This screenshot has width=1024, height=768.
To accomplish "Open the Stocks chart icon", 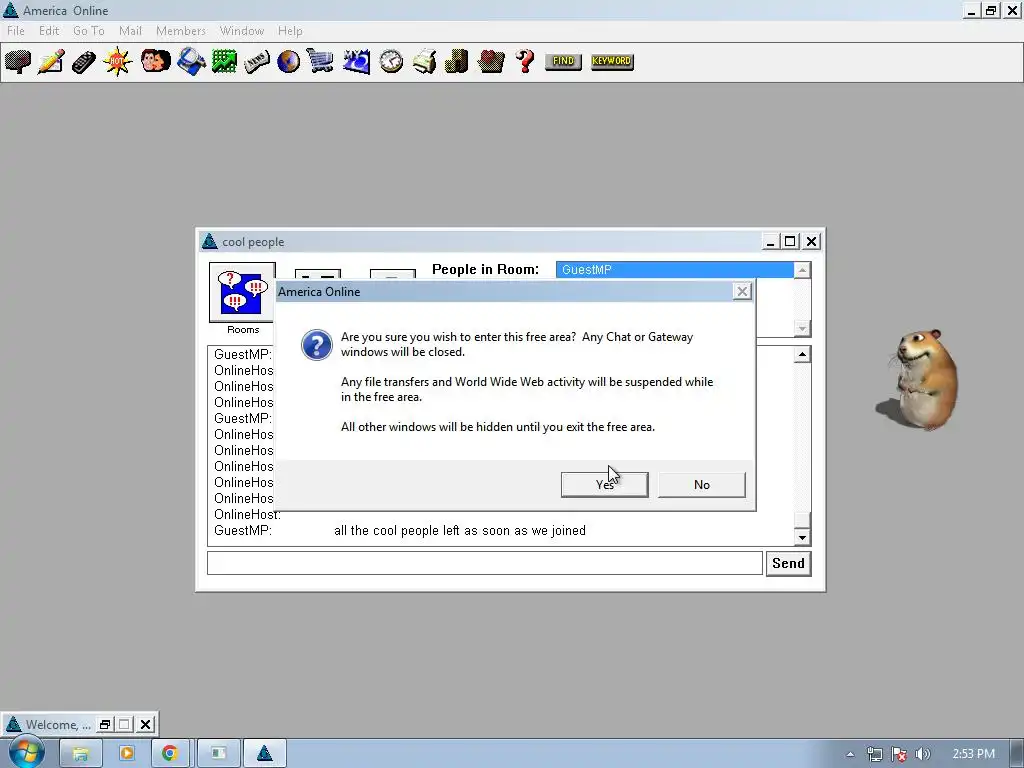I will [x=224, y=61].
